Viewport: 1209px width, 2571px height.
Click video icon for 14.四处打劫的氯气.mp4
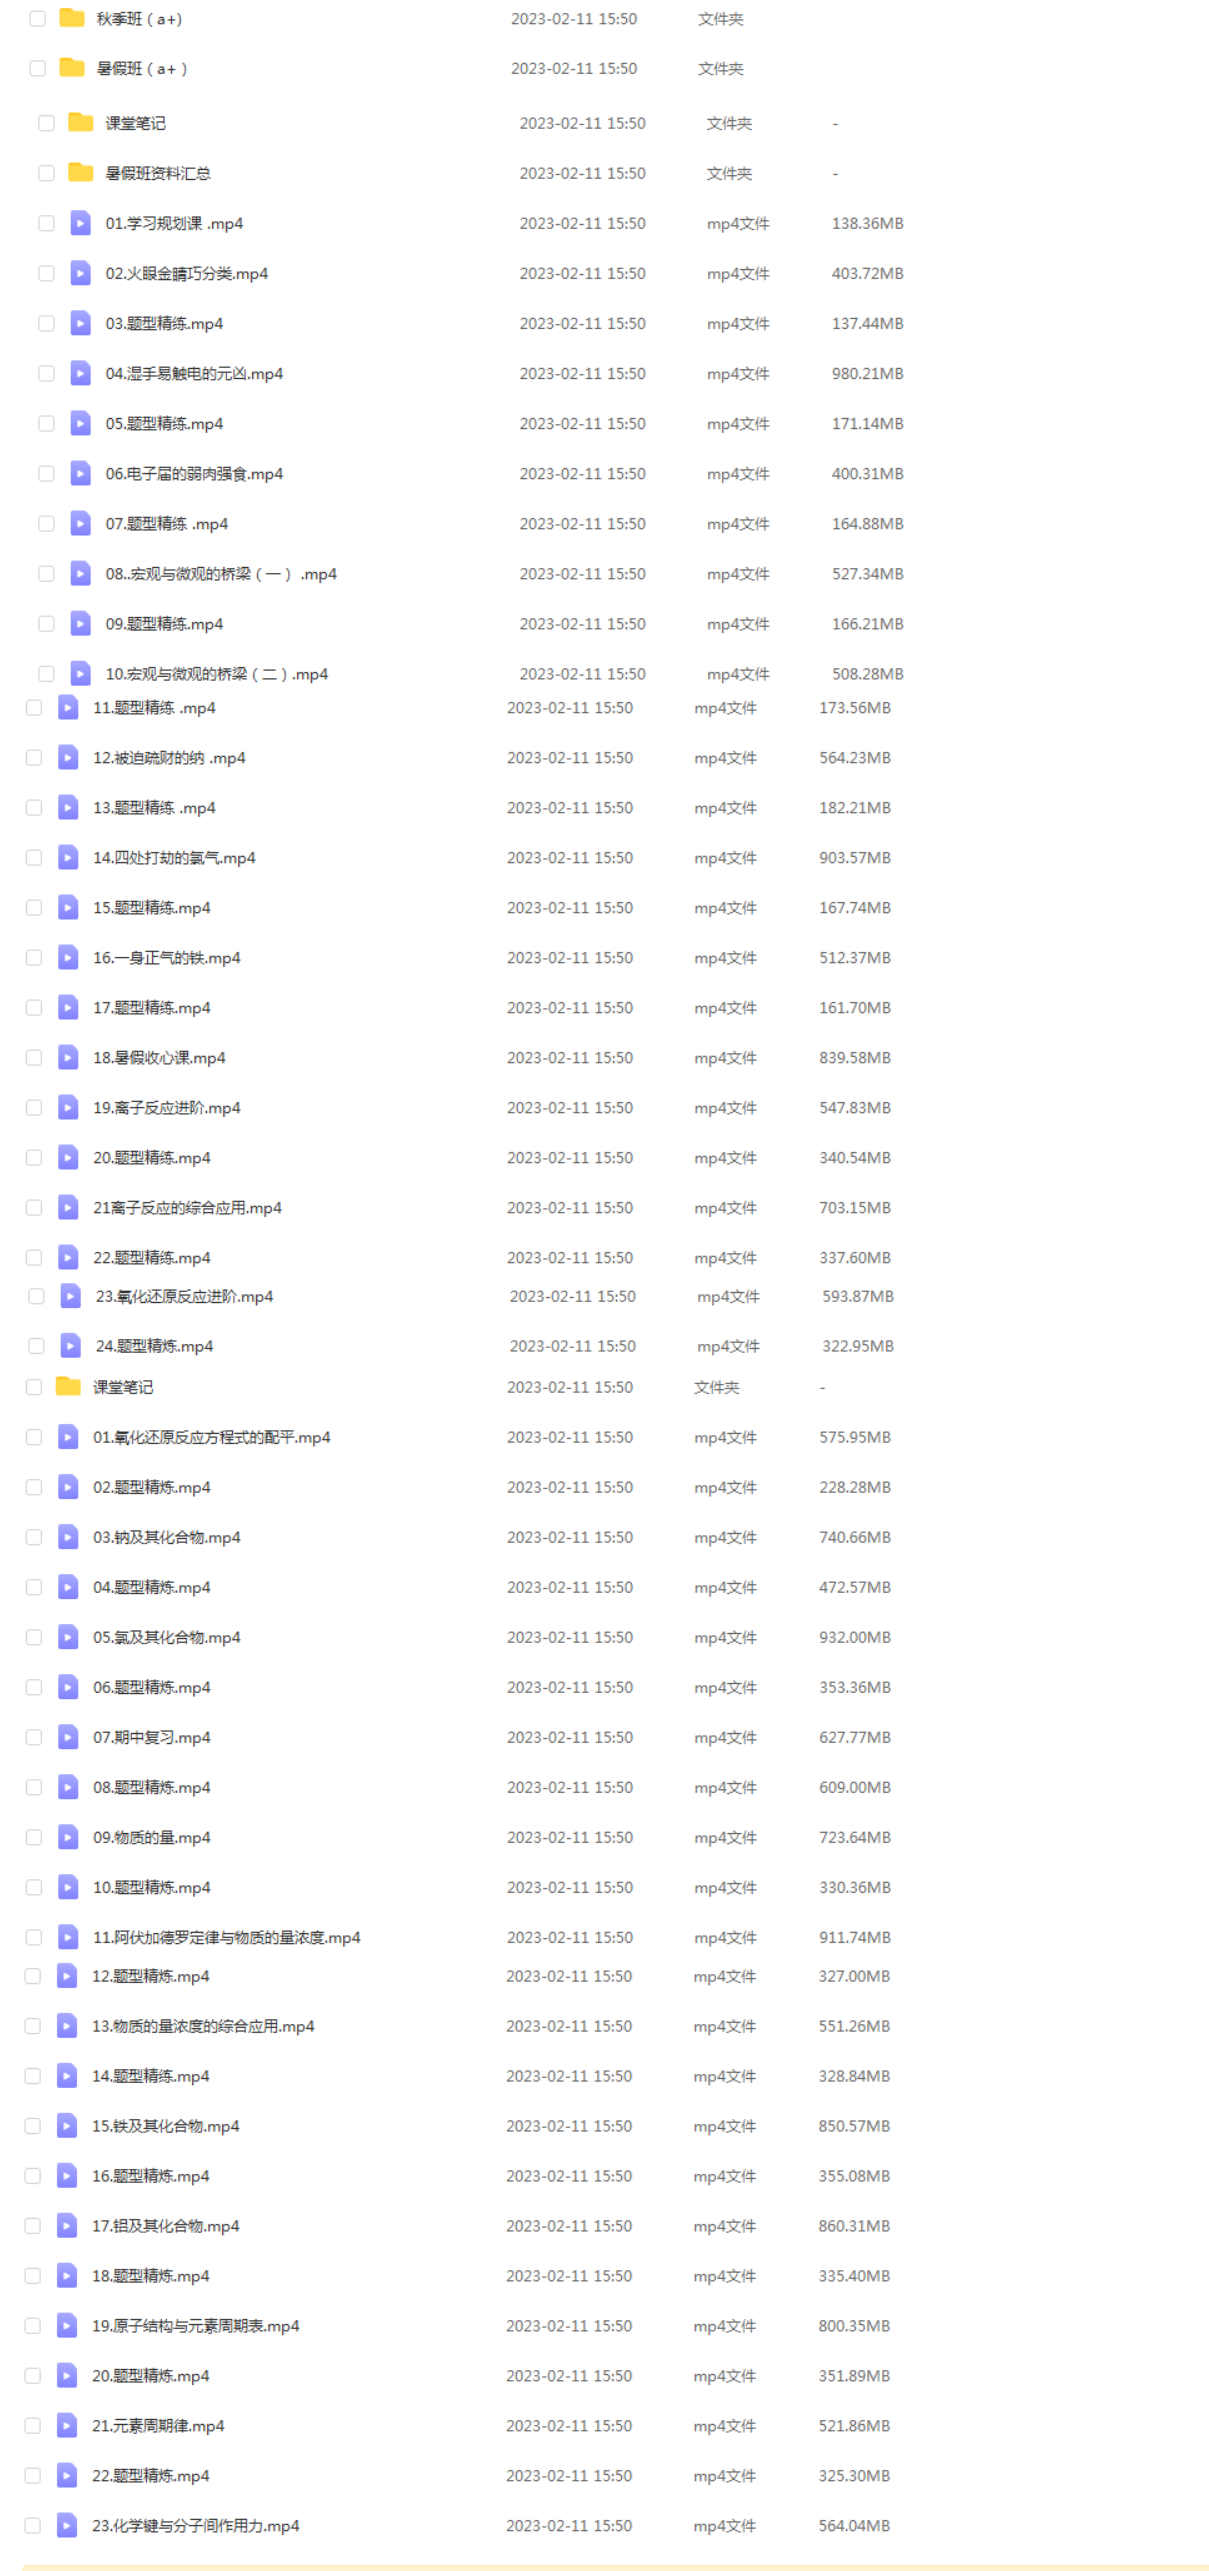[x=68, y=857]
